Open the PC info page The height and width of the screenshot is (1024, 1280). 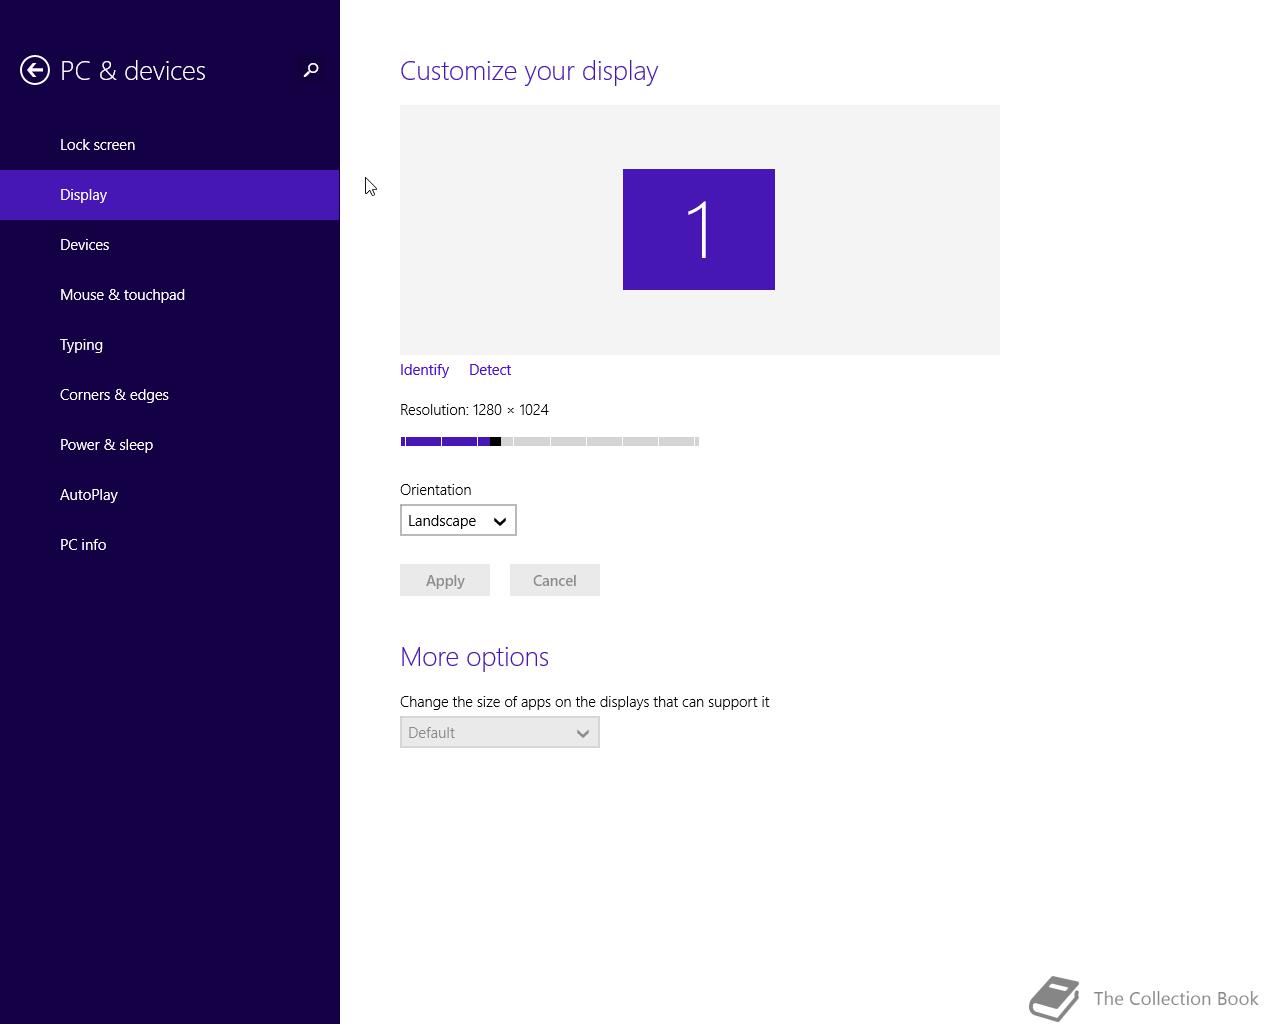170,545
